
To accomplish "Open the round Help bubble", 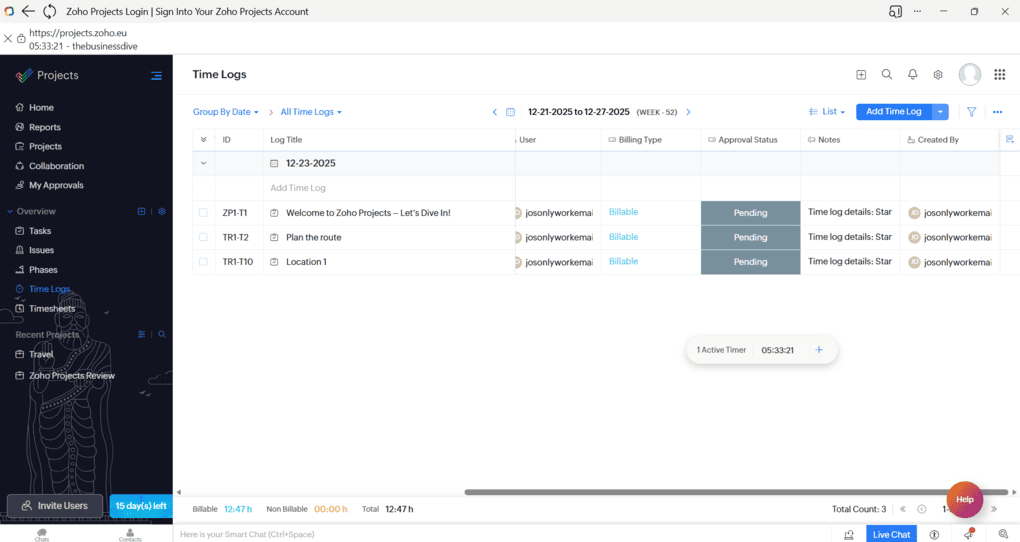I will pyautogui.click(x=965, y=500).
